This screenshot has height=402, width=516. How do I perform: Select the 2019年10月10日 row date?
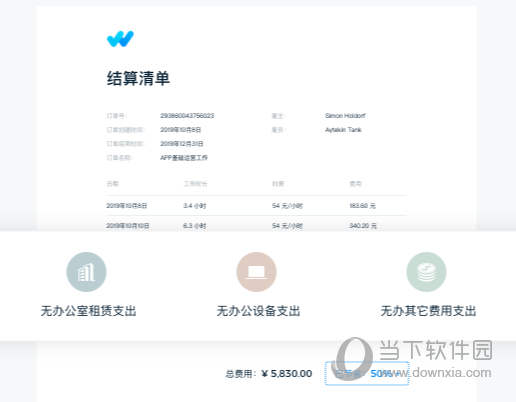pos(128,226)
